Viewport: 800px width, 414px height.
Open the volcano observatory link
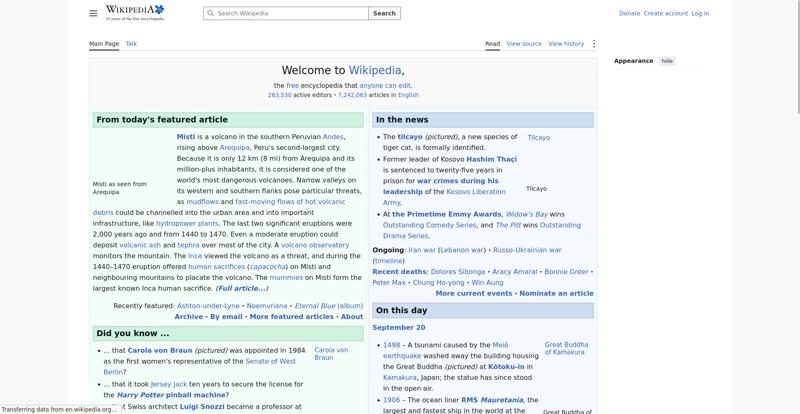click(315, 245)
